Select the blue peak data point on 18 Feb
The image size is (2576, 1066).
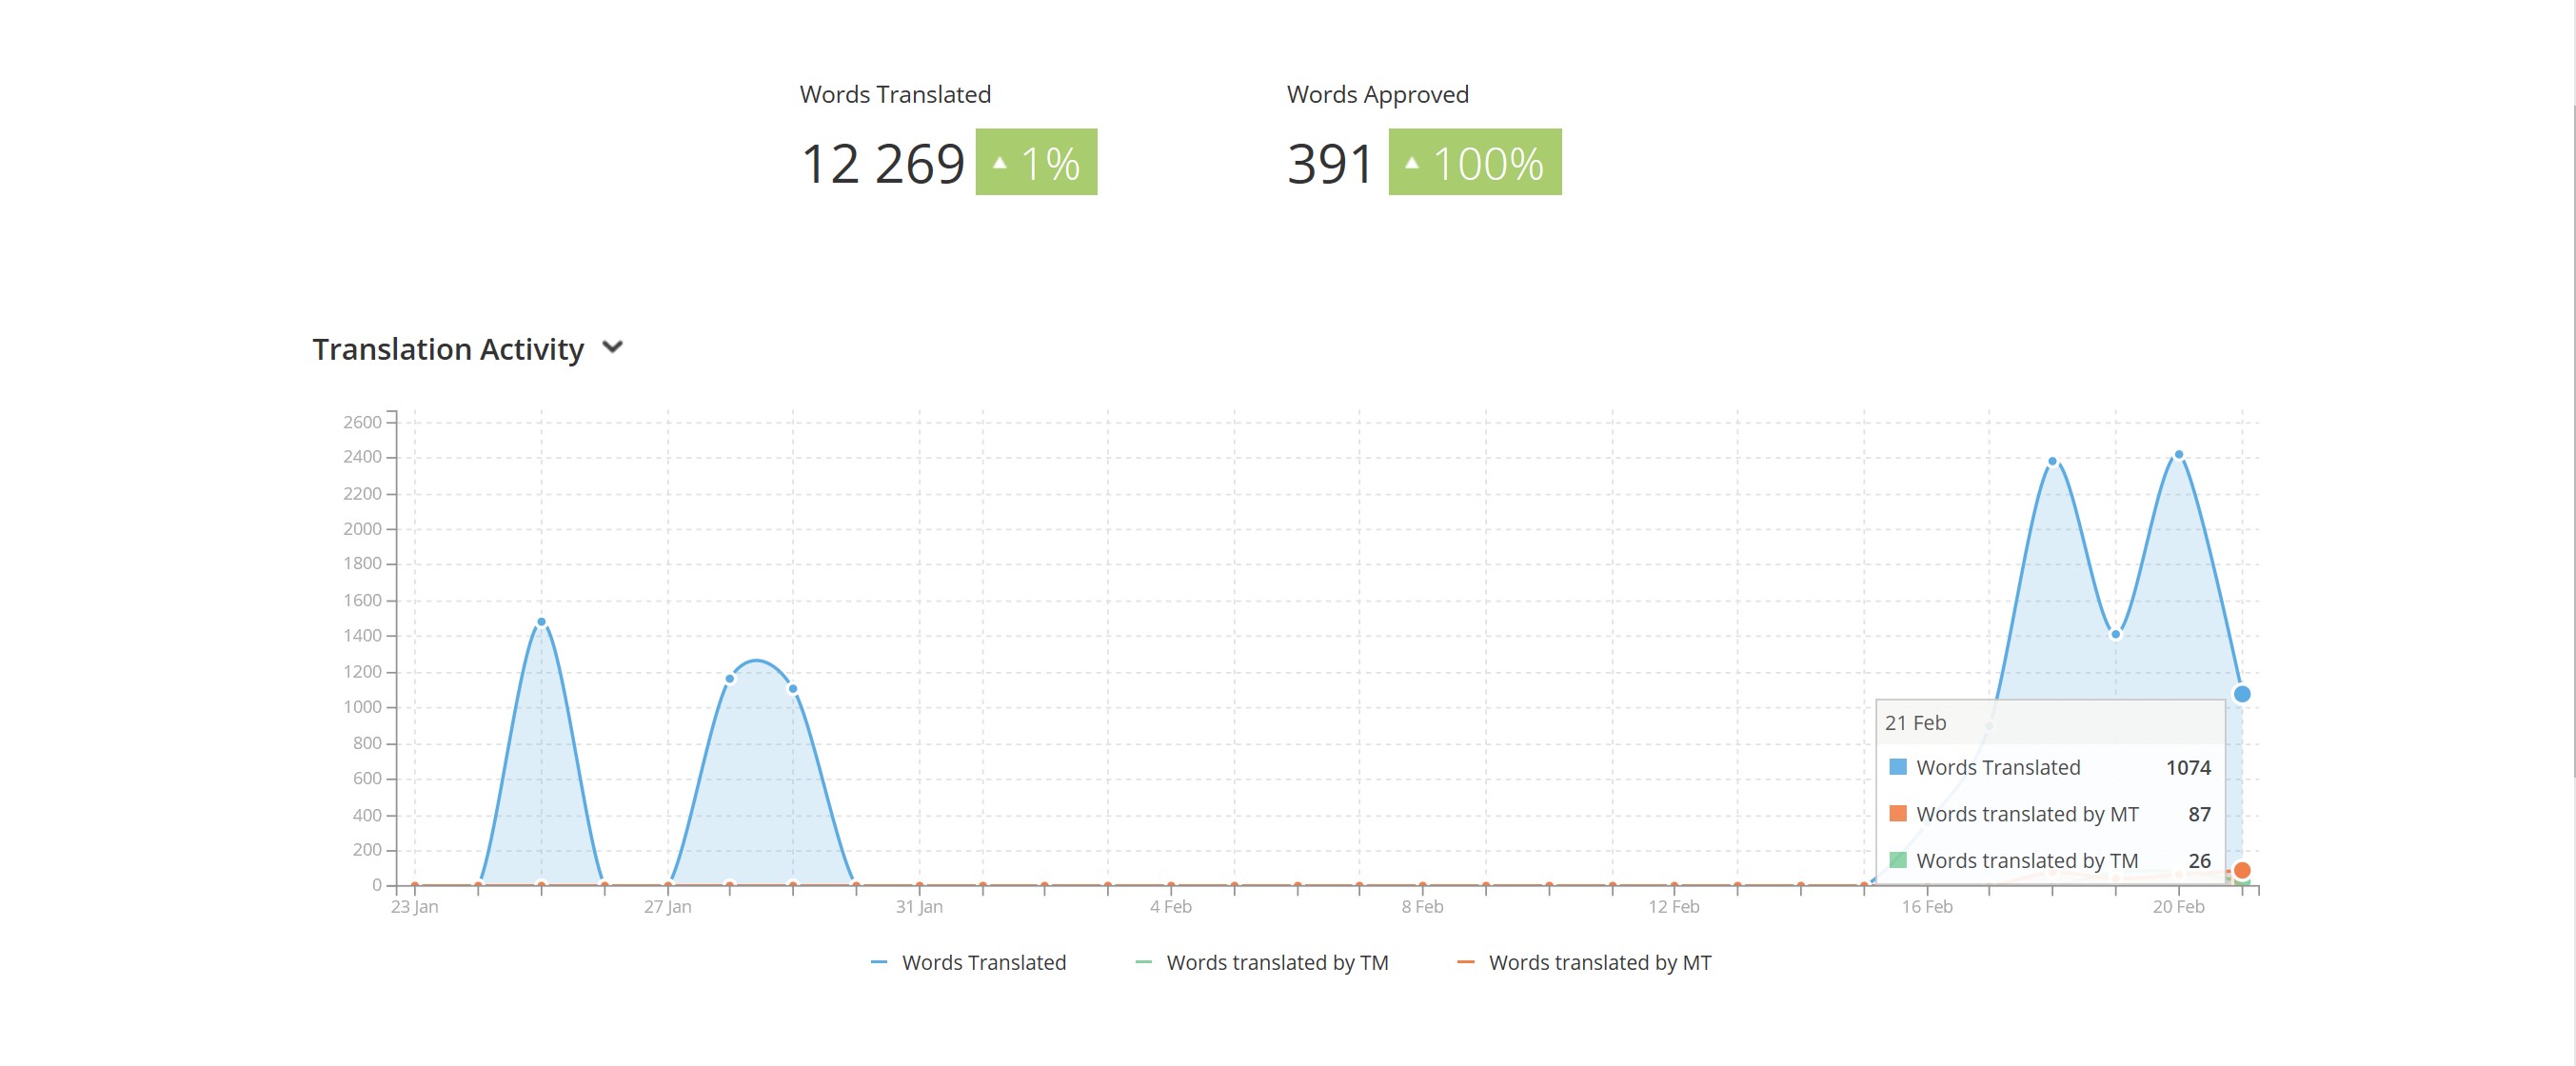pyautogui.click(x=2052, y=462)
